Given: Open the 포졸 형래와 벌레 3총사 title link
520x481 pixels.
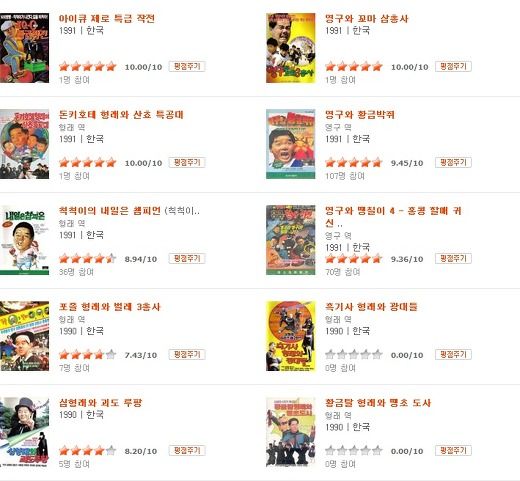Looking at the screenshot, I should click(110, 307).
